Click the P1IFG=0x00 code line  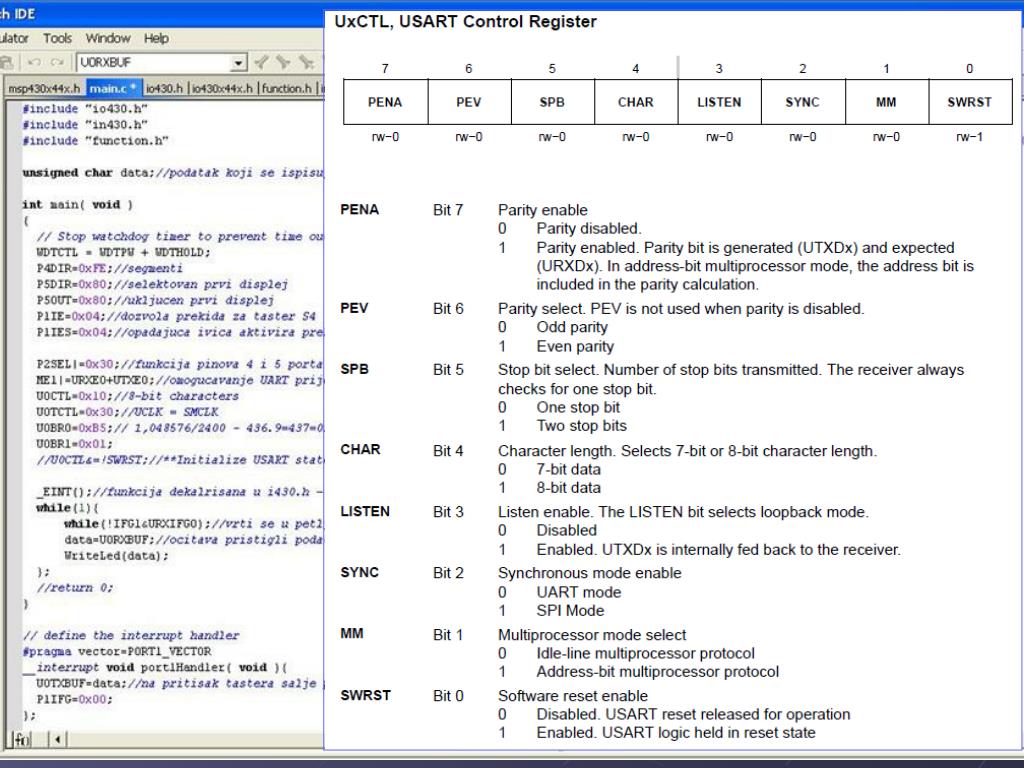74,699
